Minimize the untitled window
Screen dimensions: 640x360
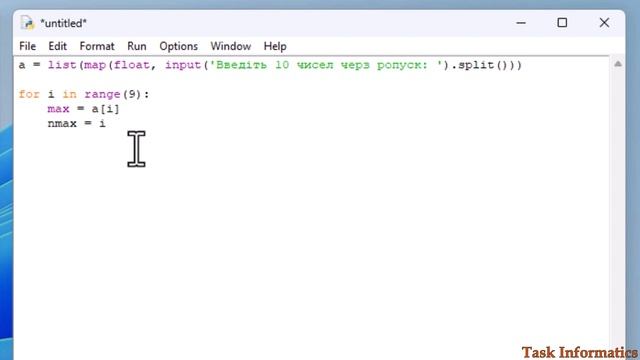[521, 23]
